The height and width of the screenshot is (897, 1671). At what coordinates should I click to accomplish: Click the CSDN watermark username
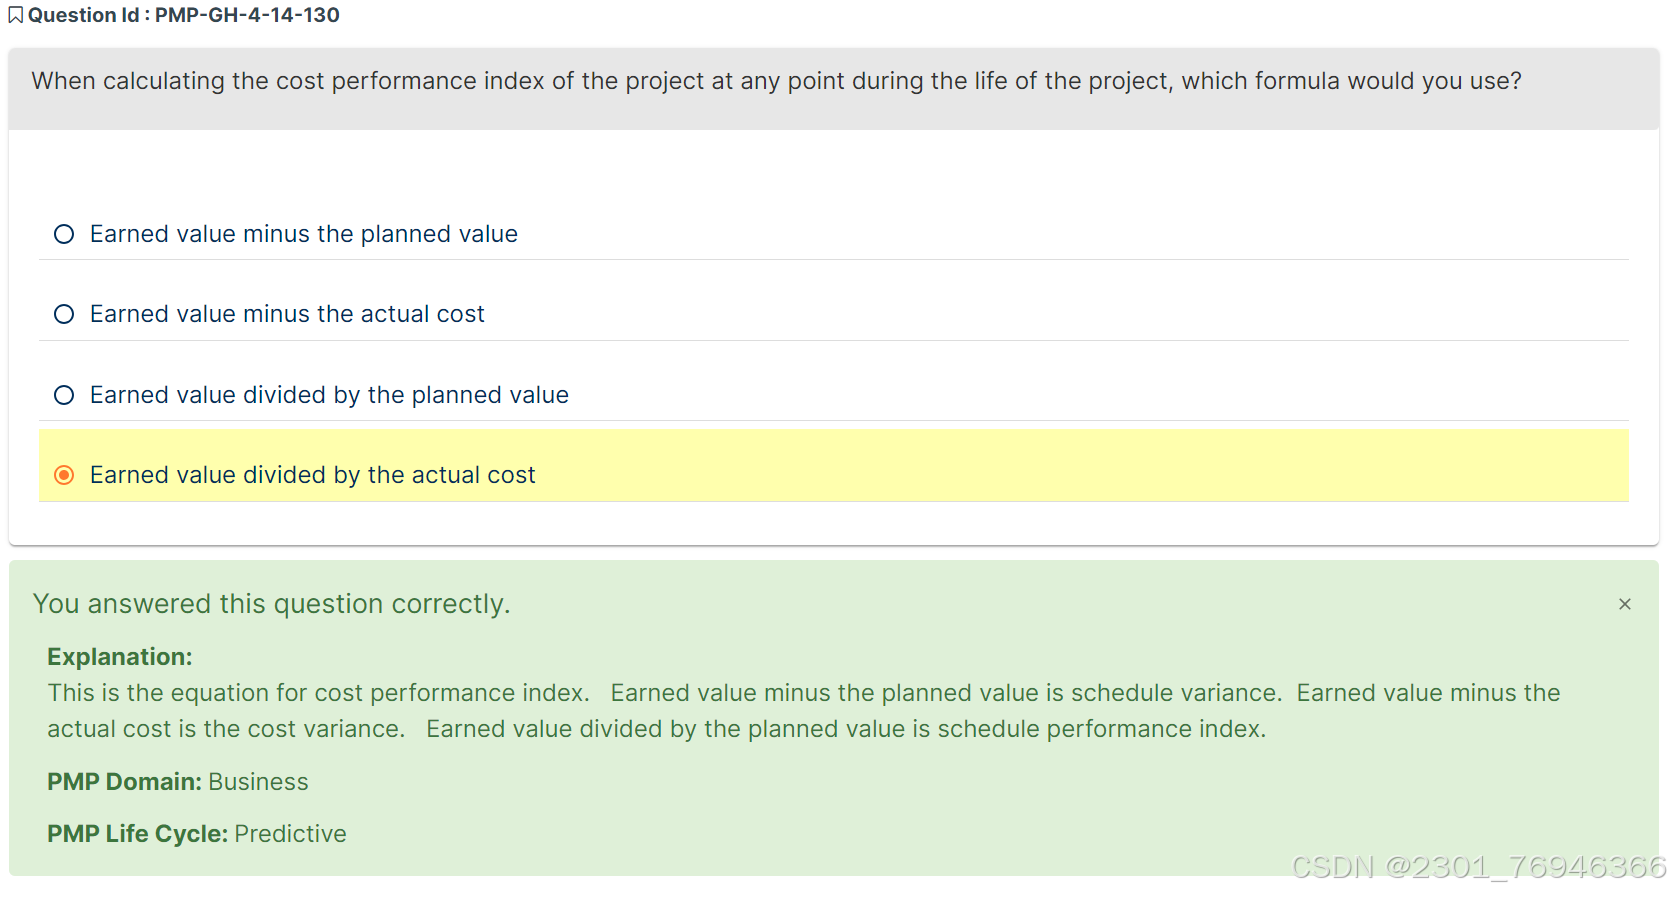[1526, 866]
